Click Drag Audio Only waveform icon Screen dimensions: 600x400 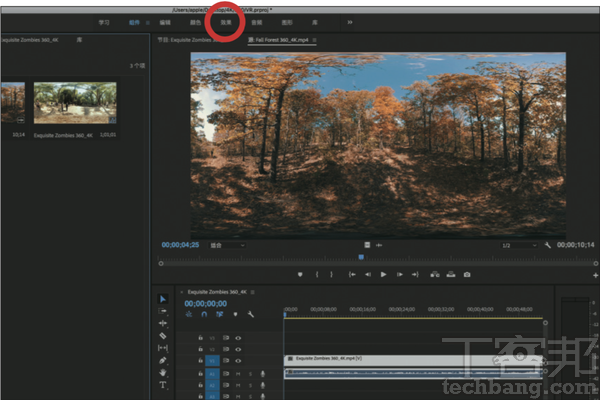pyautogui.click(x=379, y=245)
